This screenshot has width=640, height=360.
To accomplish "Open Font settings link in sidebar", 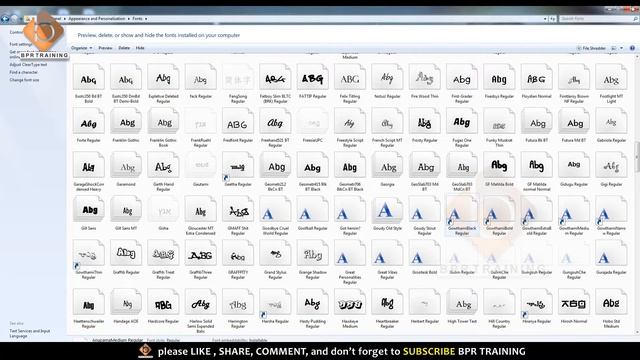I will pyautogui.click(x=20, y=44).
